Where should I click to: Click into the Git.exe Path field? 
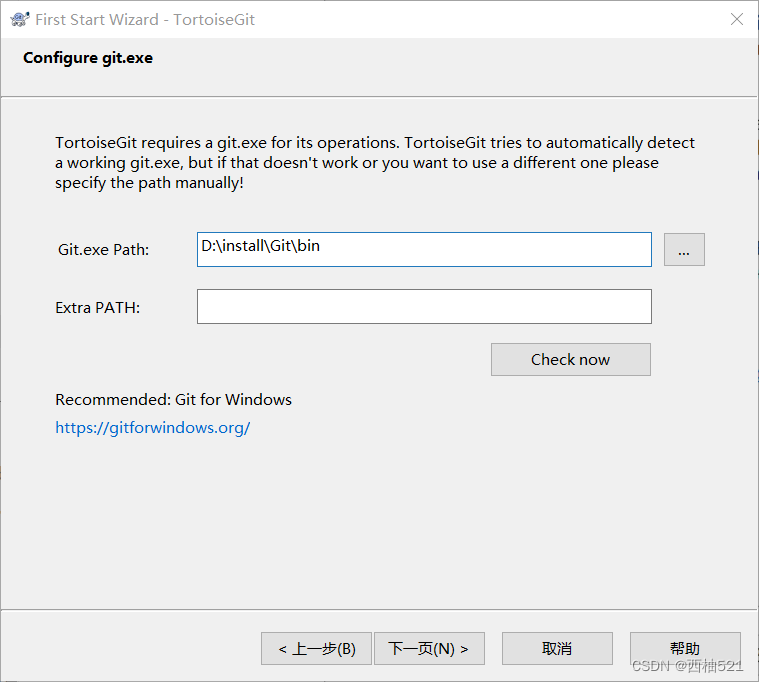click(424, 249)
